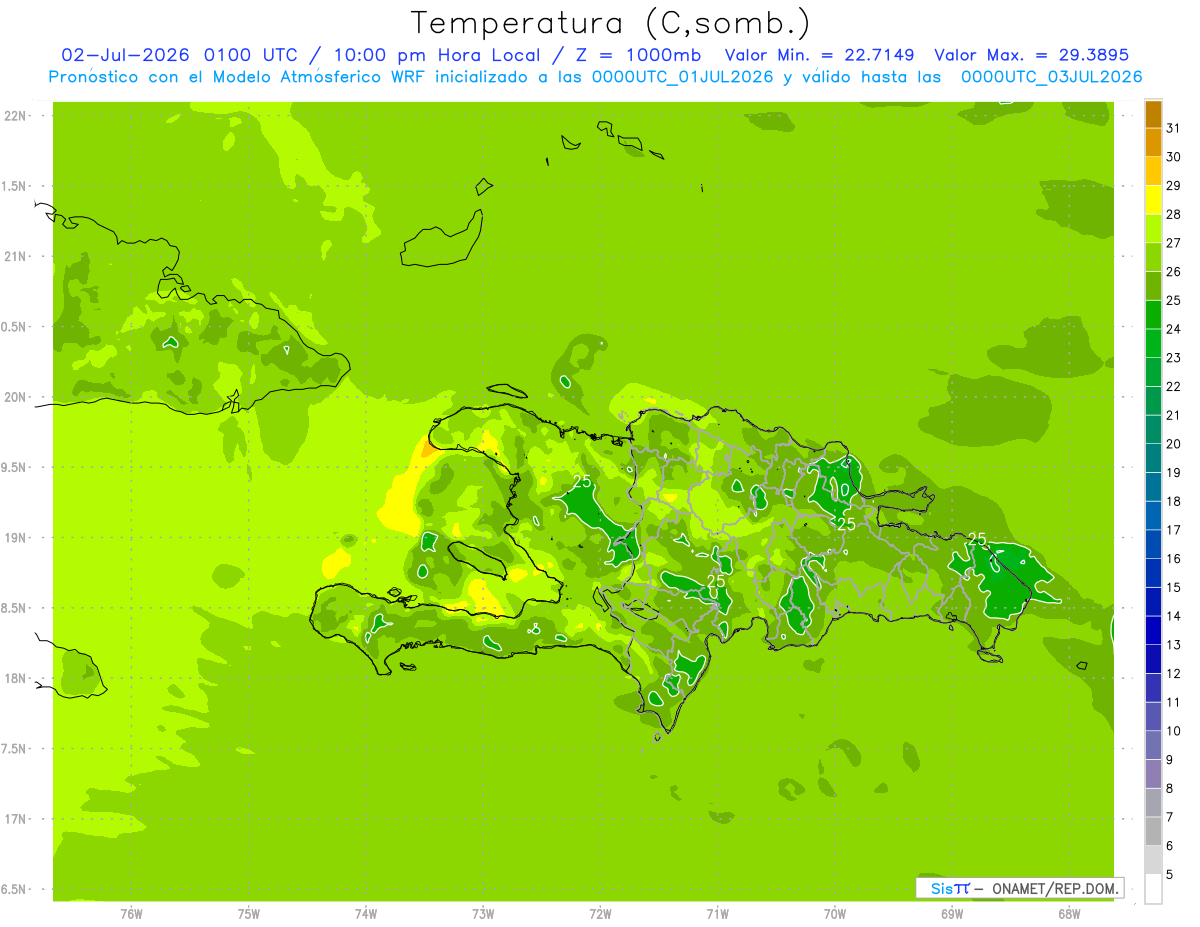The height and width of the screenshot is (927, 1200).
Task: Click the color bar label 31
Action: [1173, 128]
